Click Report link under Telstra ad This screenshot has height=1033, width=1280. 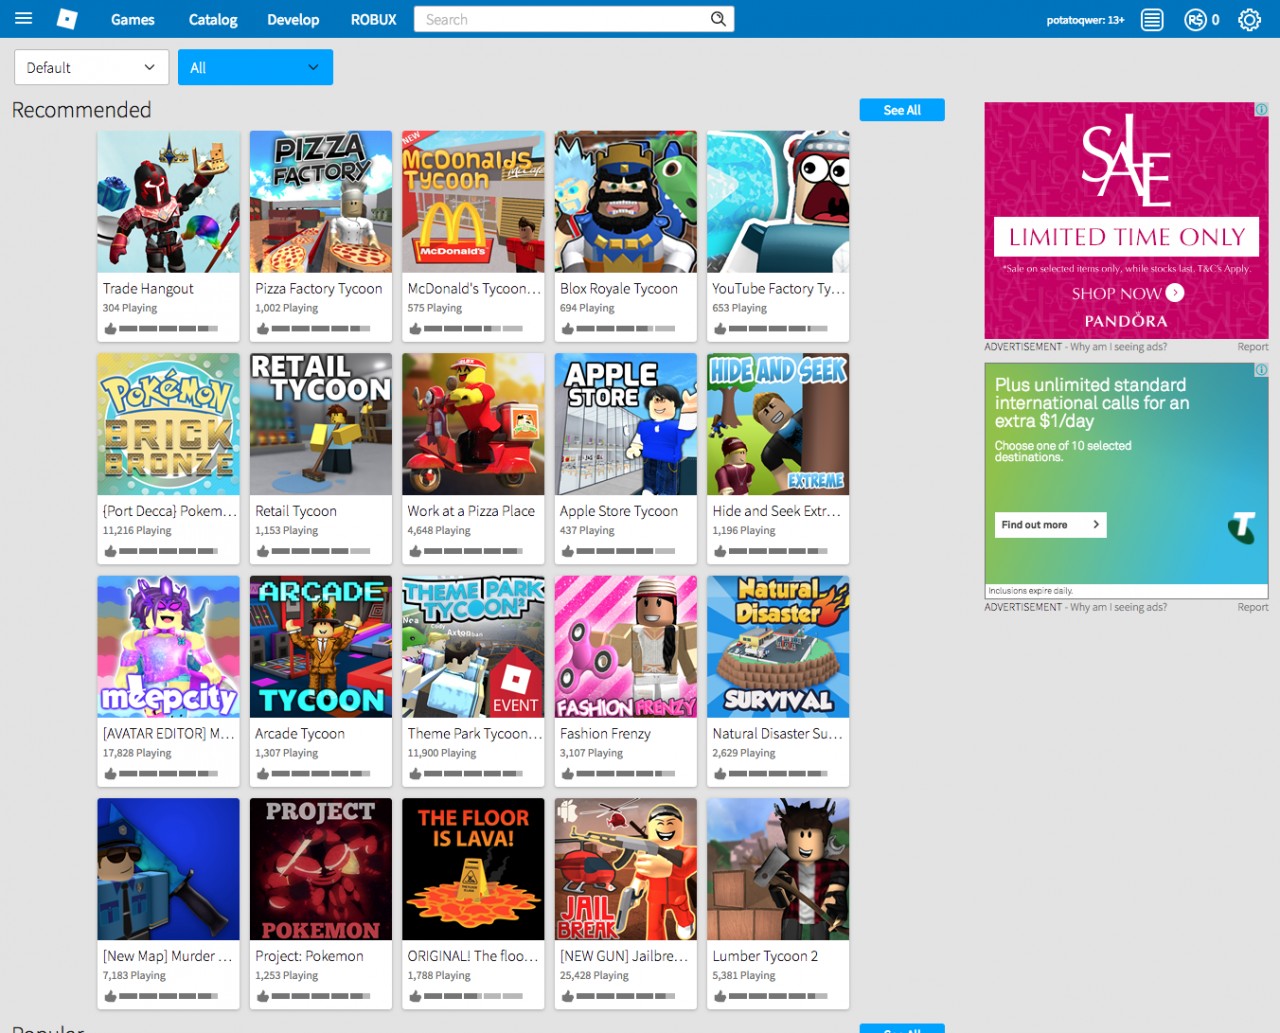pyautogui.click(x=1253, y=607)
